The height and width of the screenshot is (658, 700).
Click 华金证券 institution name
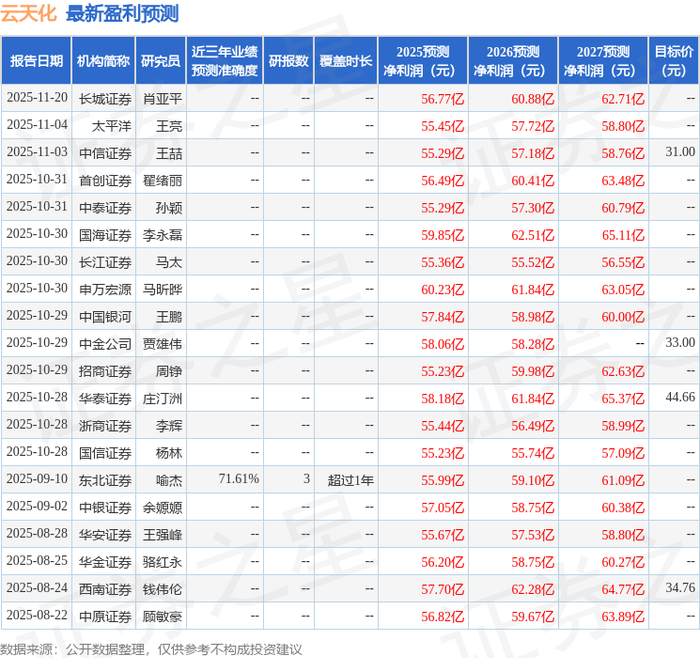(x=105, y=562)
